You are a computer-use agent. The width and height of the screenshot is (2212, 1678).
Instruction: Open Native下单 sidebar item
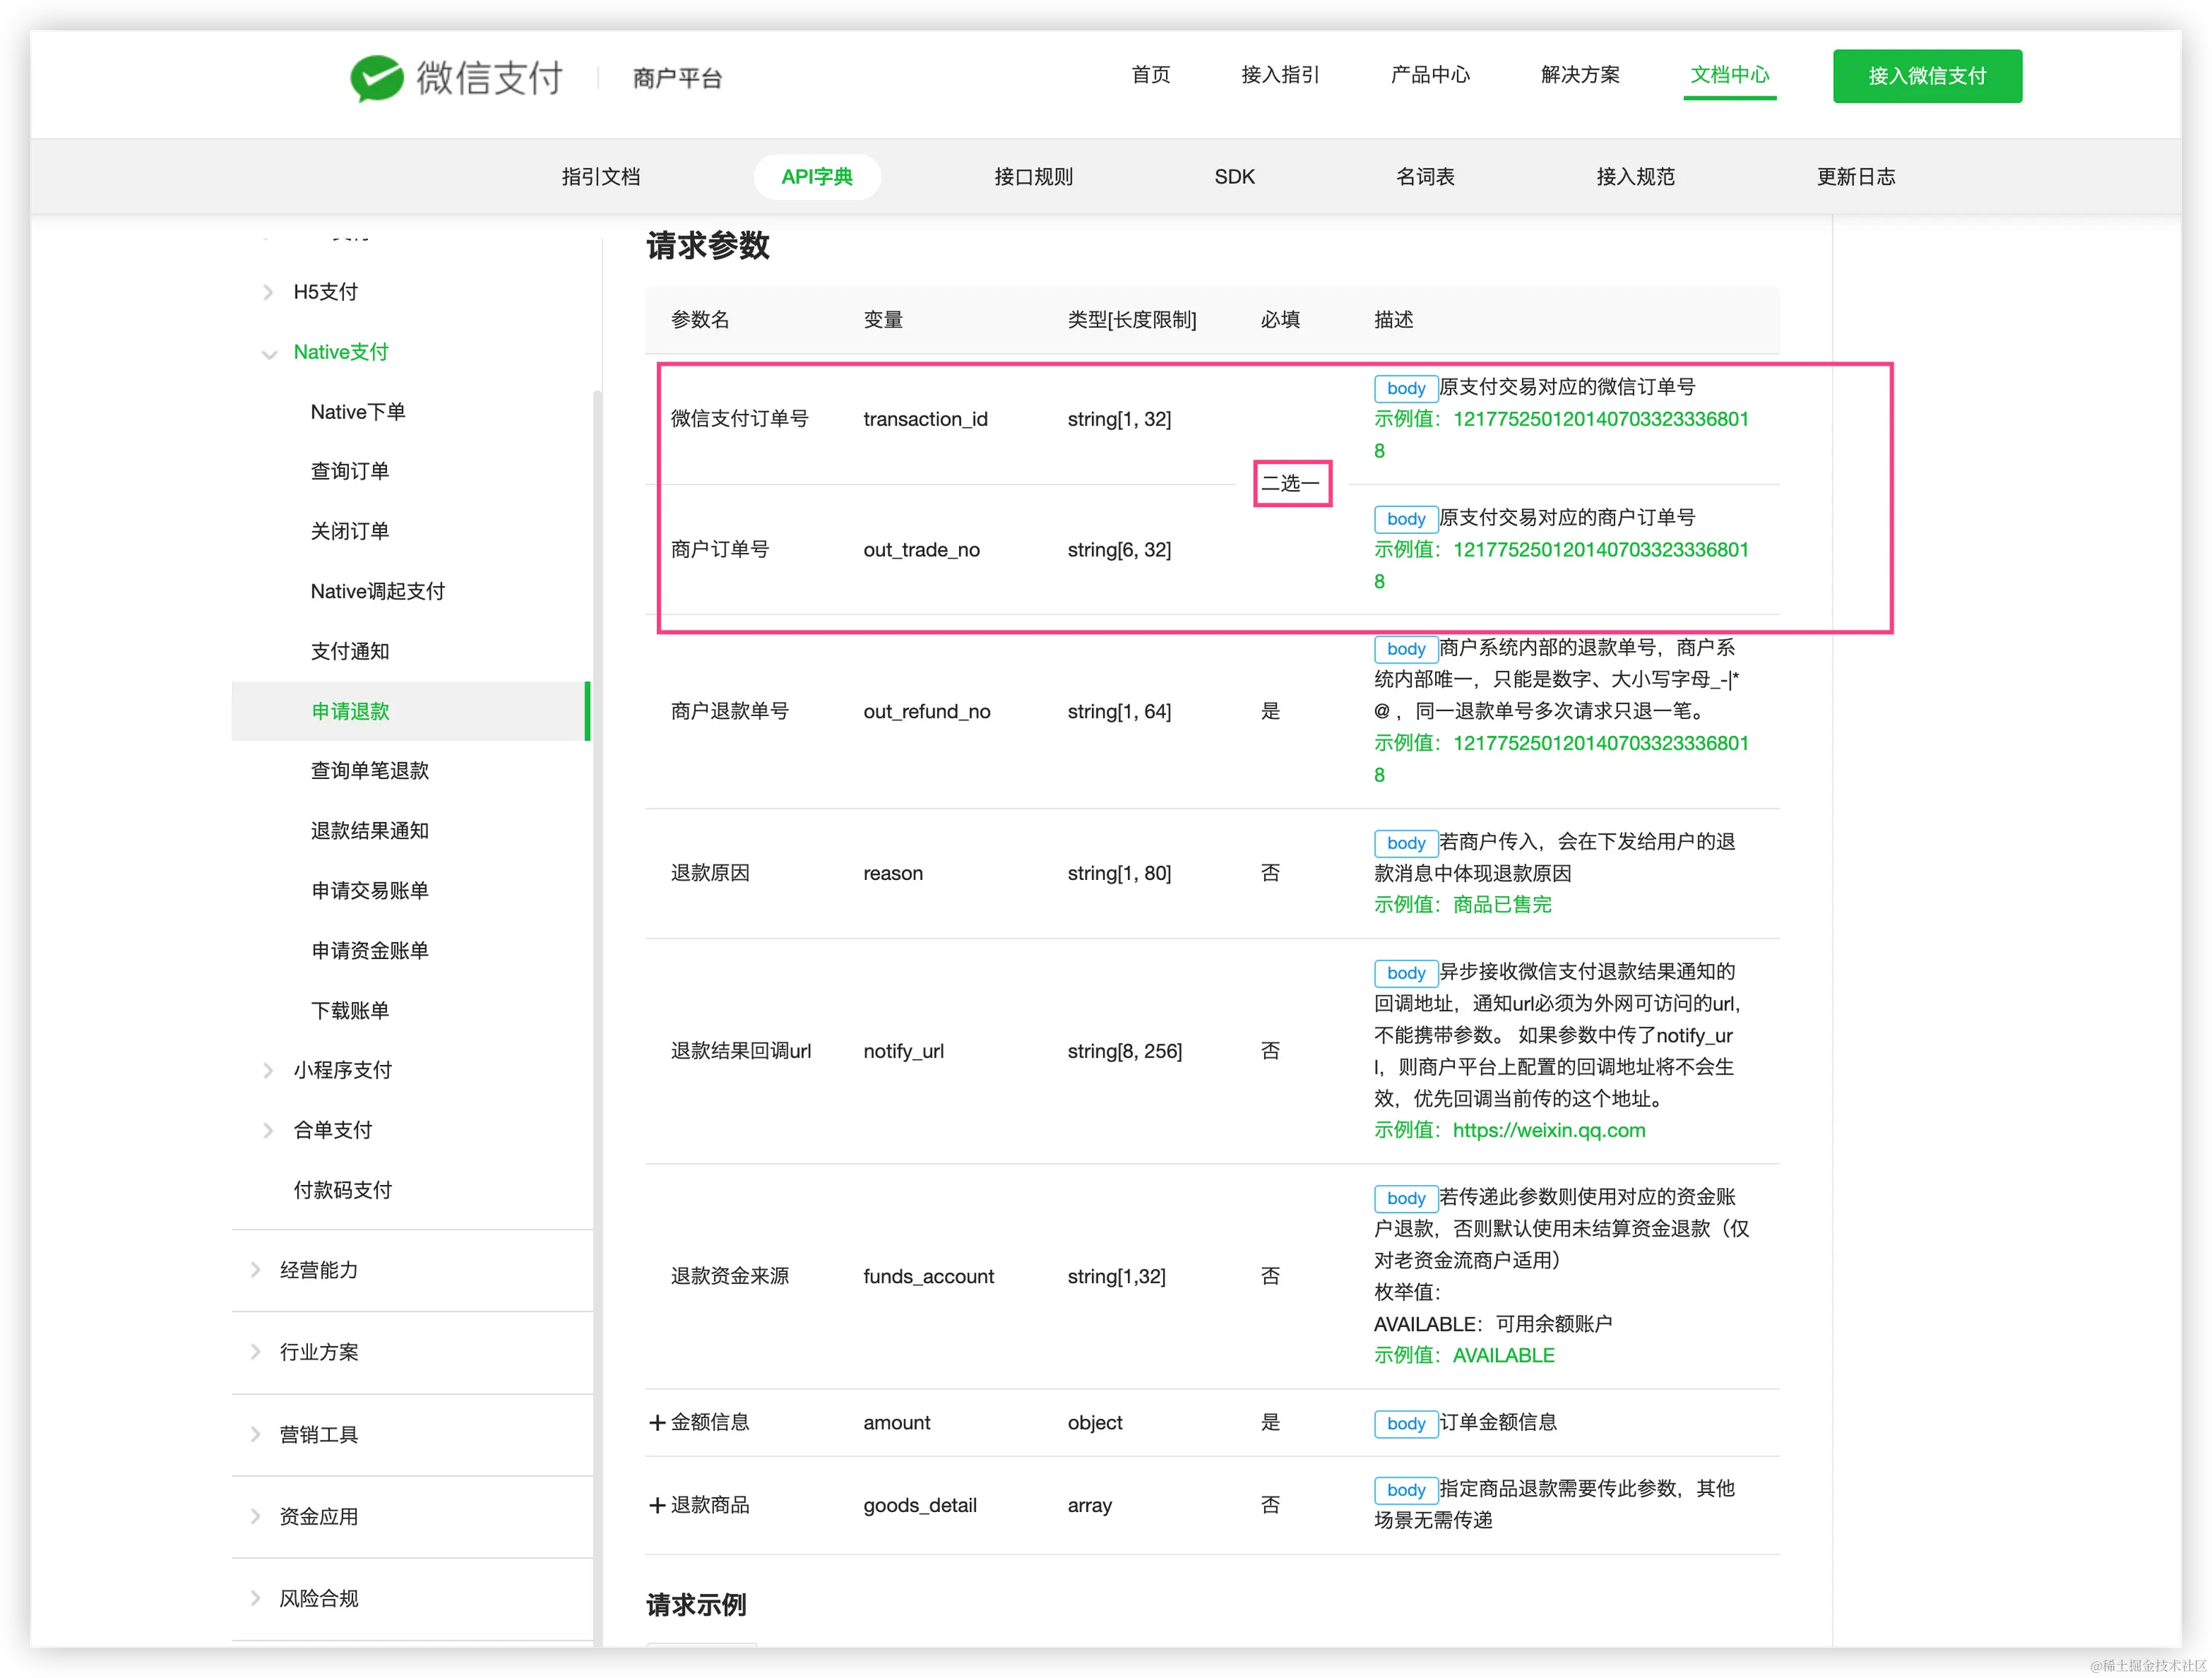pos(358,412)
